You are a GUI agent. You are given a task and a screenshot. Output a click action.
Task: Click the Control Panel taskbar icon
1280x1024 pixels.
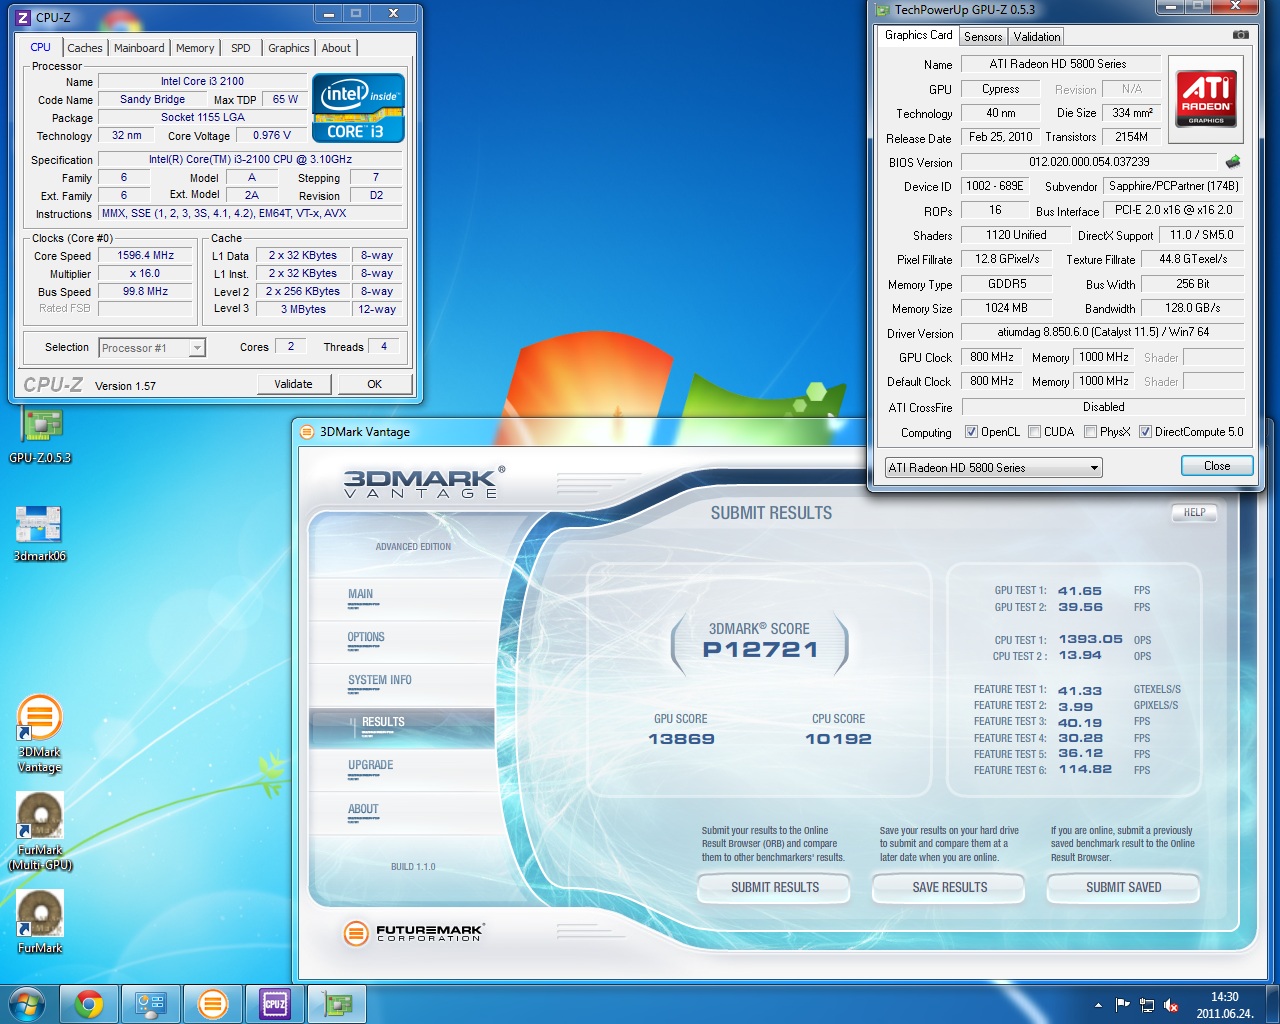click(x=151, y=1004)
